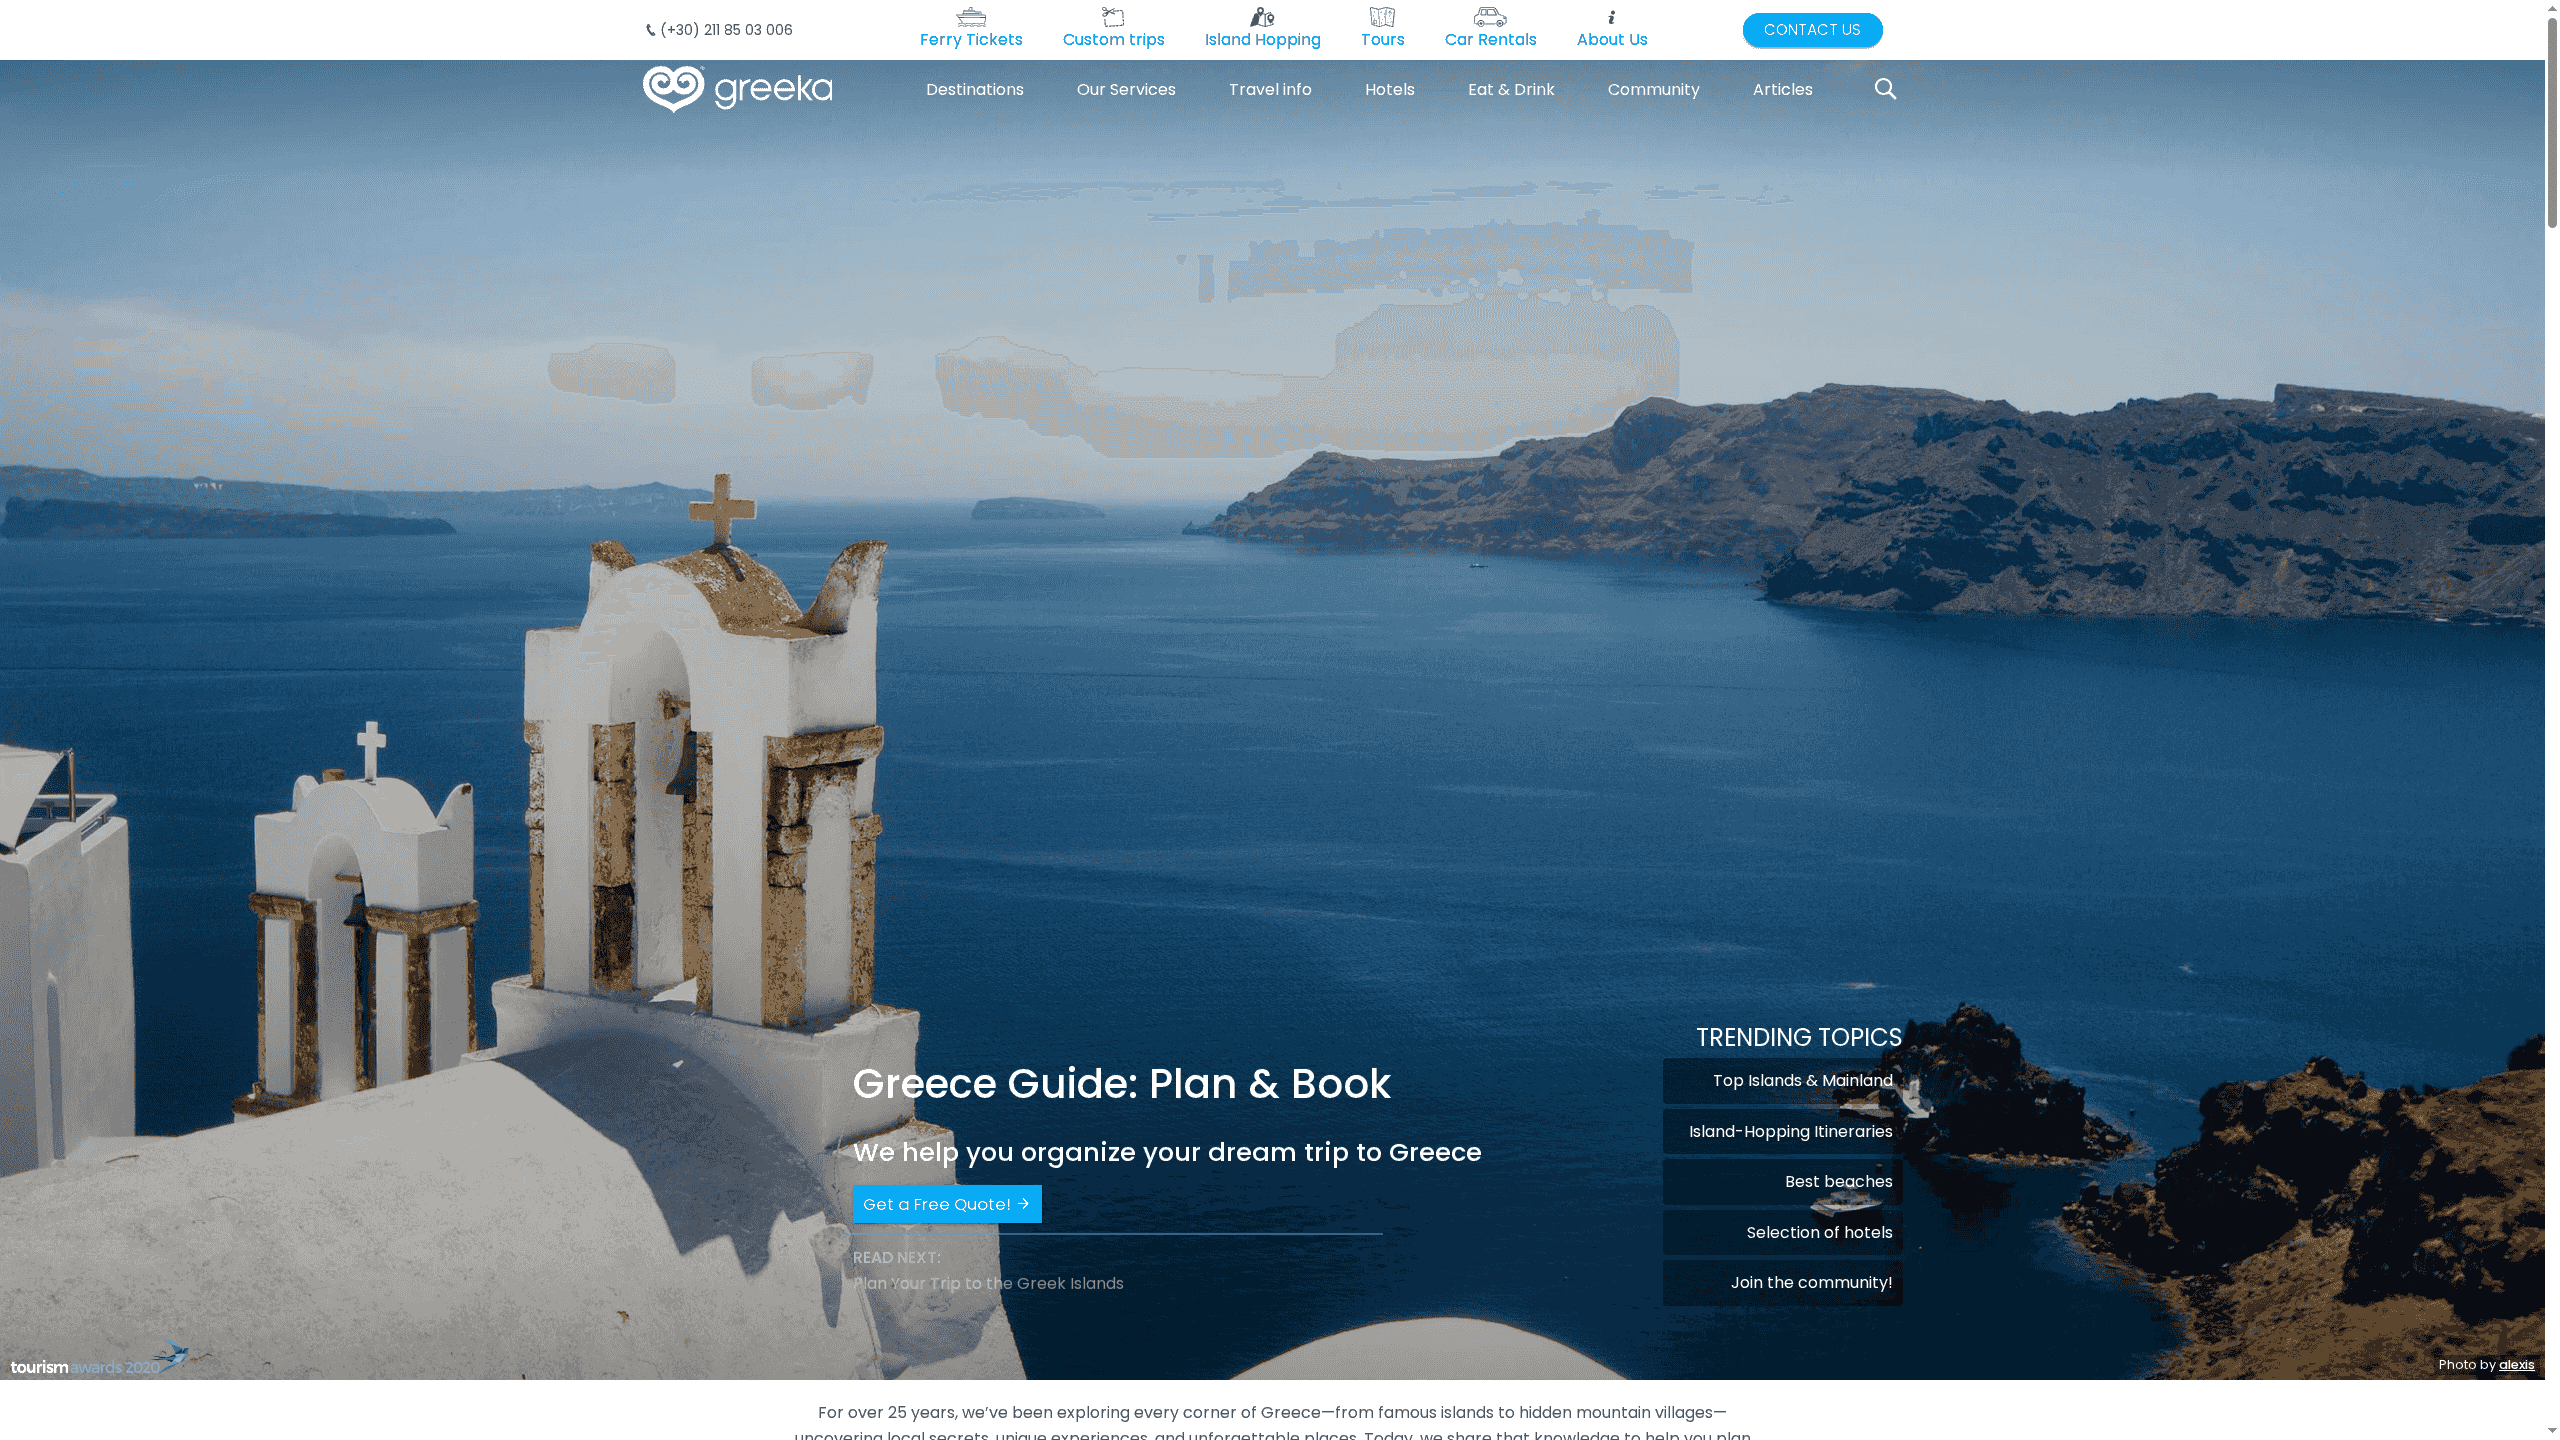Click the Contact Us button

tap(1812, 30)
